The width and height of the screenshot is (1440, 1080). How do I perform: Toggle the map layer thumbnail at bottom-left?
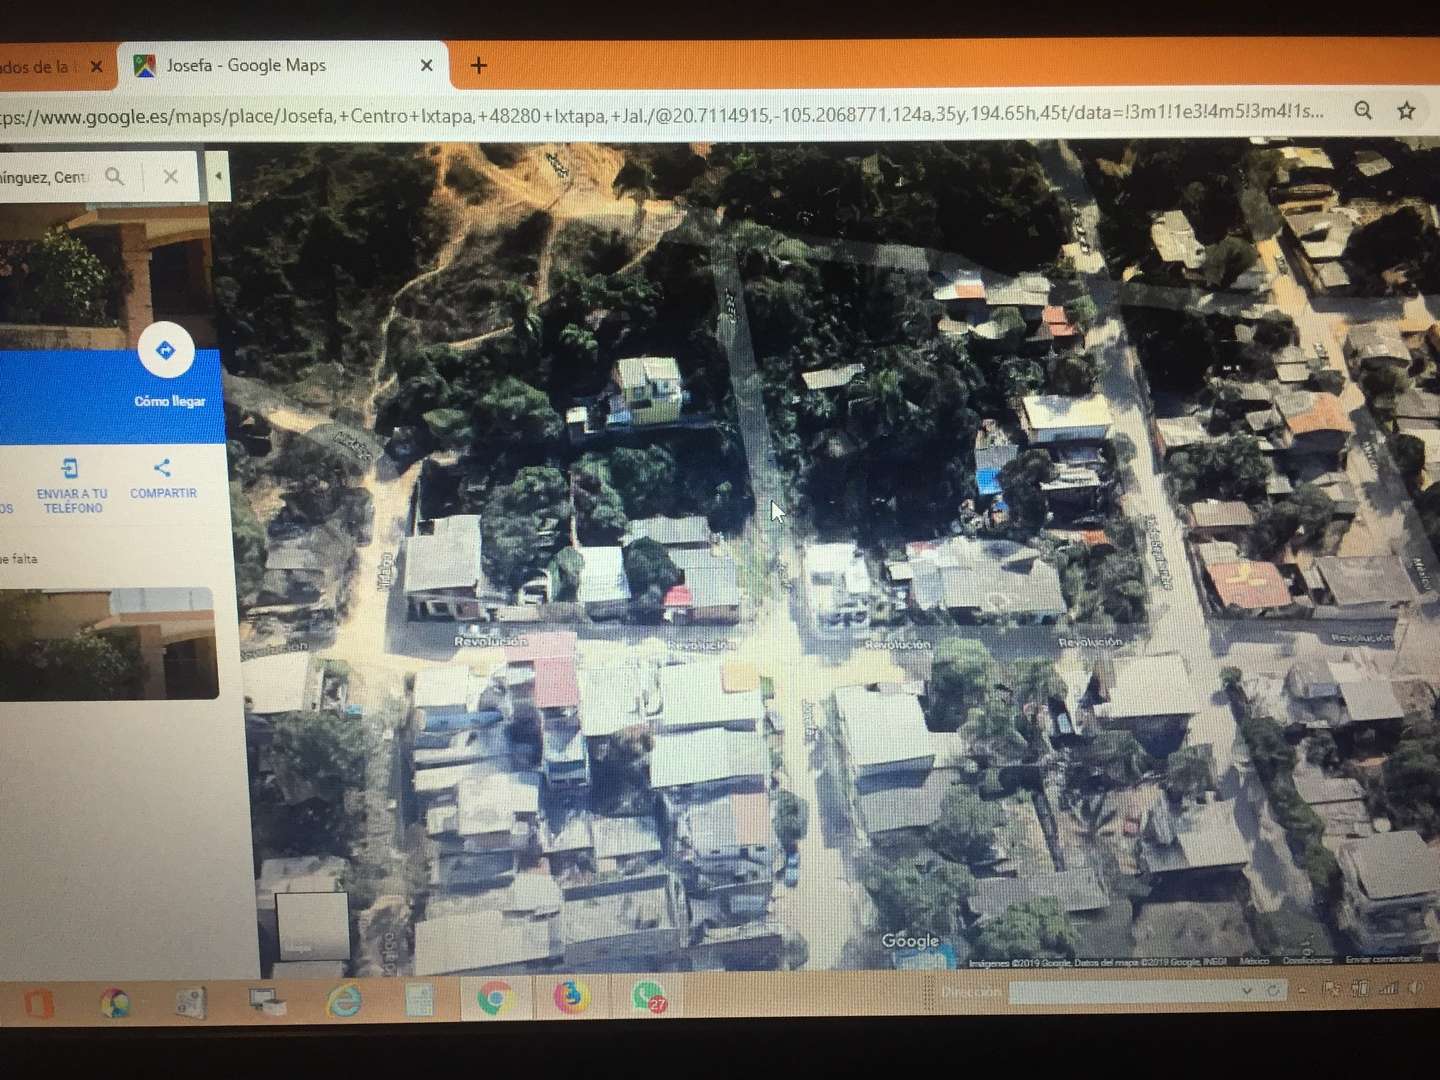tap(311, 925)
